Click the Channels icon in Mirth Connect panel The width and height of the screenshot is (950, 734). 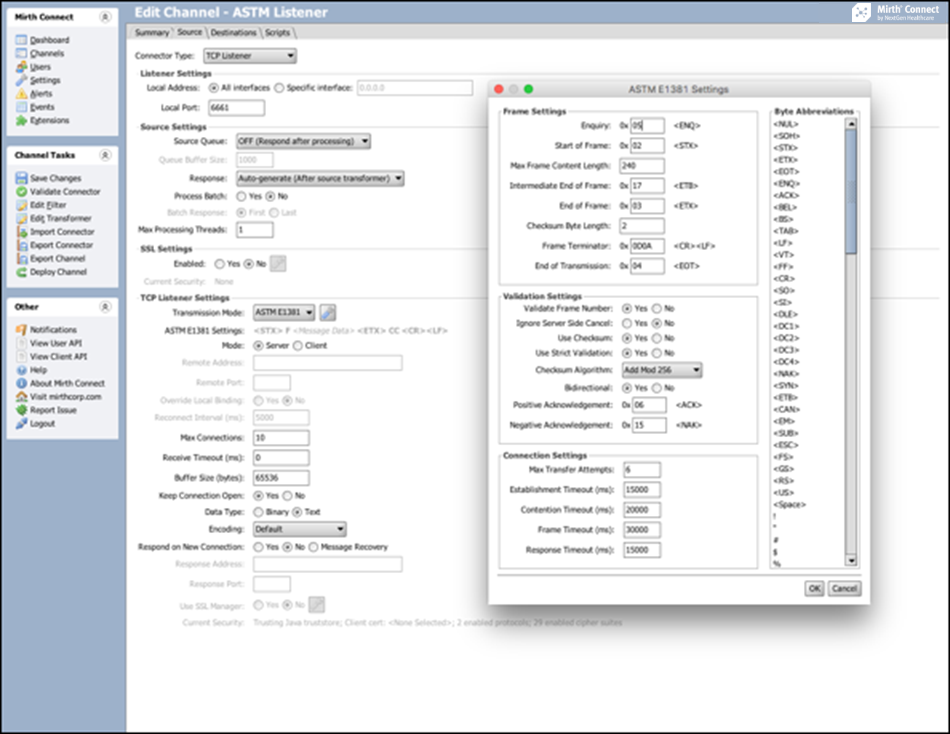[x=21, y=54]
